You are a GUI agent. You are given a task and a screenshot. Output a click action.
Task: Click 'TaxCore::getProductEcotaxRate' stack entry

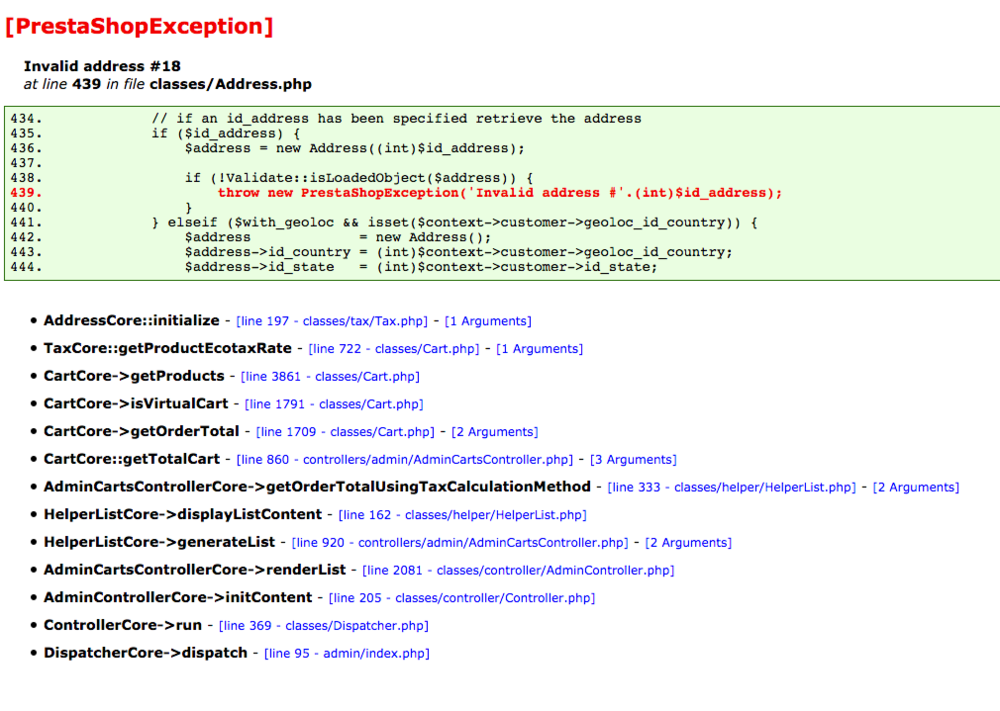(168, 348)
